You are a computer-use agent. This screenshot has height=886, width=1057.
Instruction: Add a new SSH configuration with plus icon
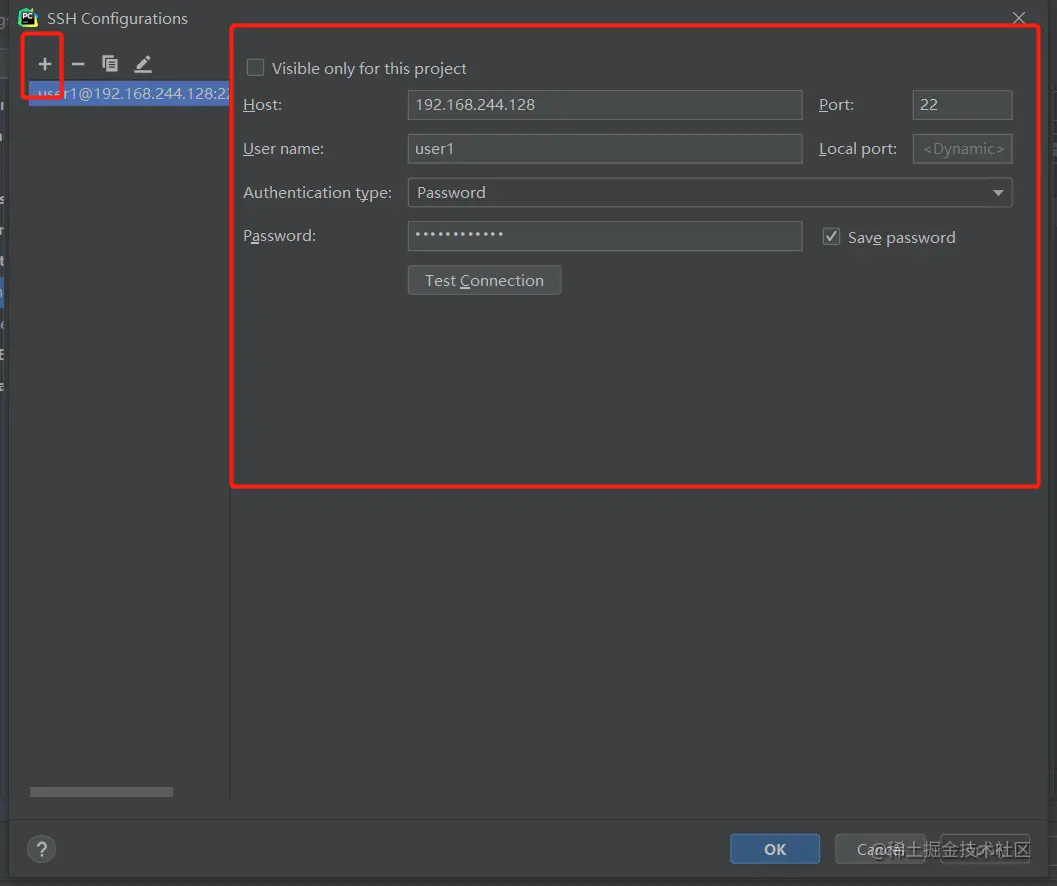pyautogui.click(x=44, y=64)
